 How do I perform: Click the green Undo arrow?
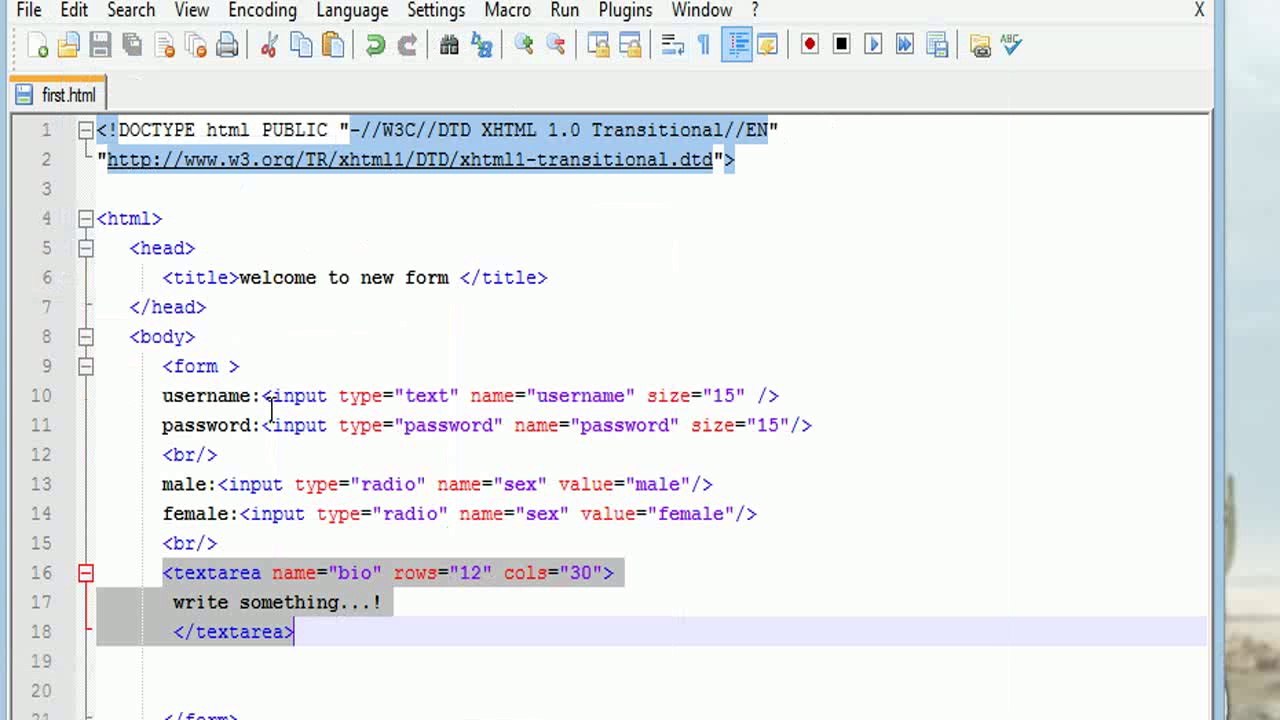(375, 45)
